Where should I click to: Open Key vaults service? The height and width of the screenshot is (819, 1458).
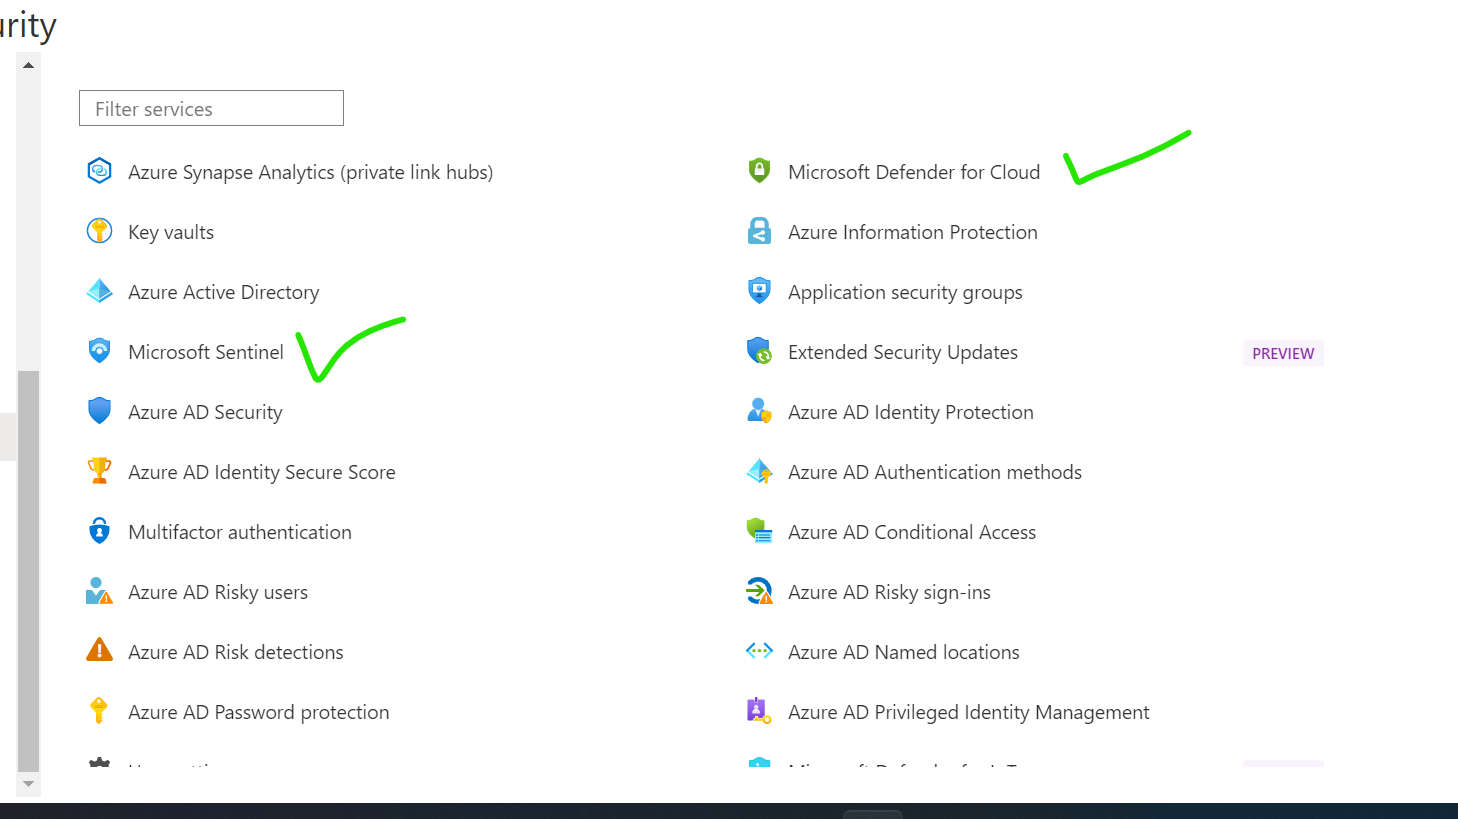tap(171, 232)
